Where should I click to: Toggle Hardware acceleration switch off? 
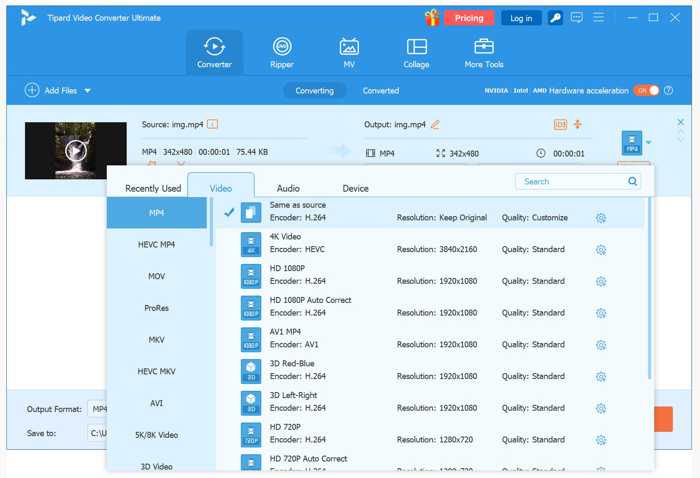[646, 91]
